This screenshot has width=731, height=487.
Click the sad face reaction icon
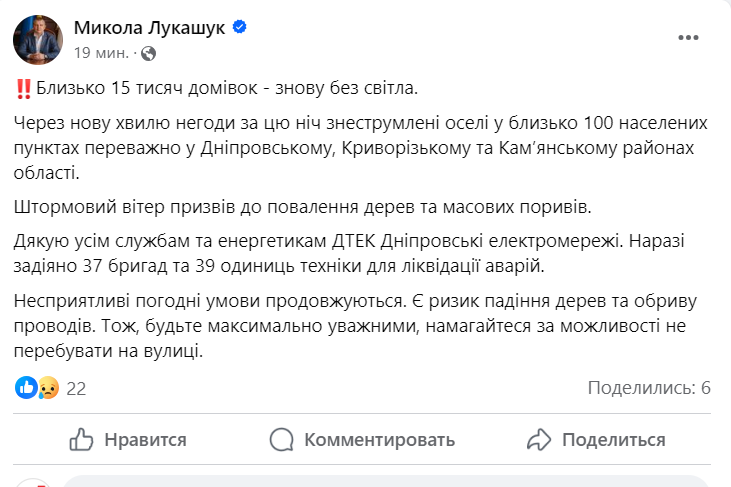click(x=47, y=388)
